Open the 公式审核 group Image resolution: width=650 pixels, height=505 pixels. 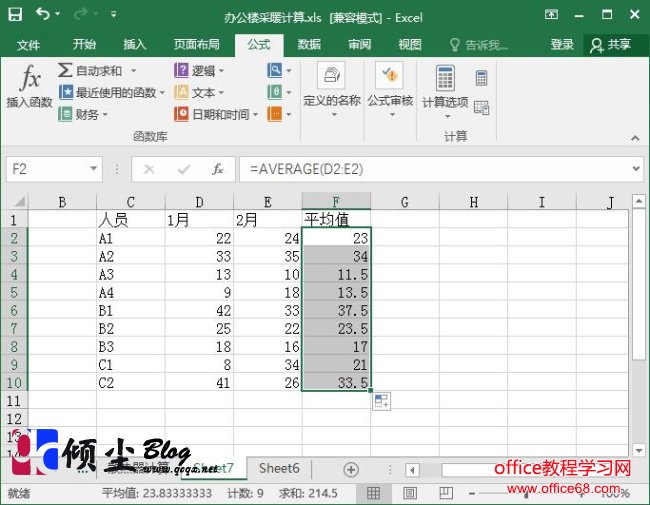(390, 89)
